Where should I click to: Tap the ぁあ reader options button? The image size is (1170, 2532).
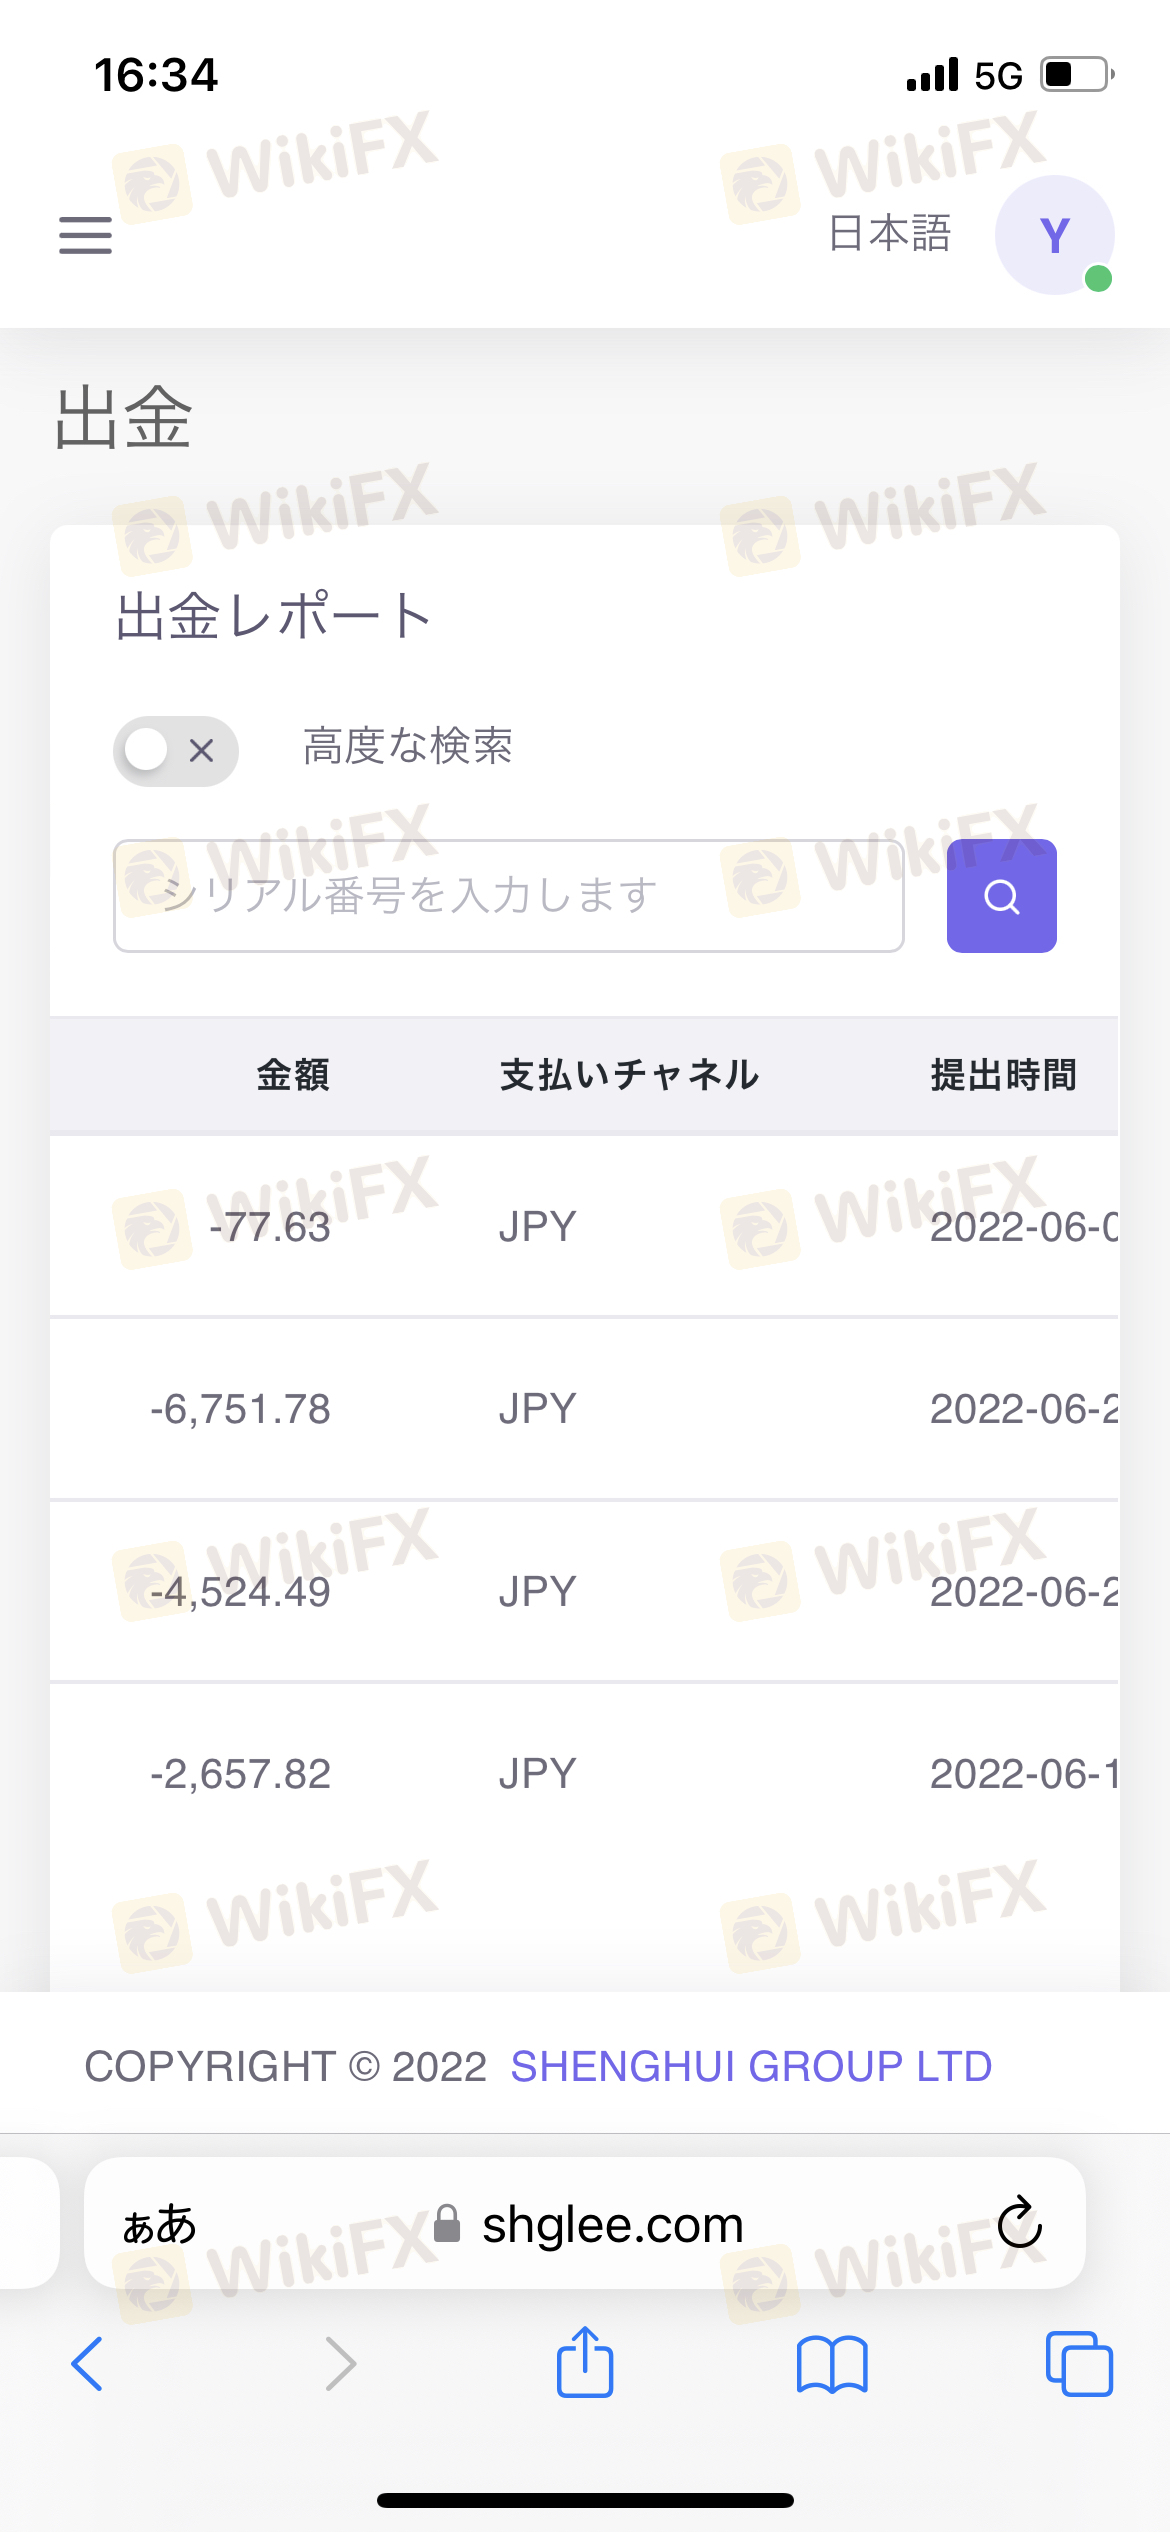pyautogui.click(x=159, y=2225)
